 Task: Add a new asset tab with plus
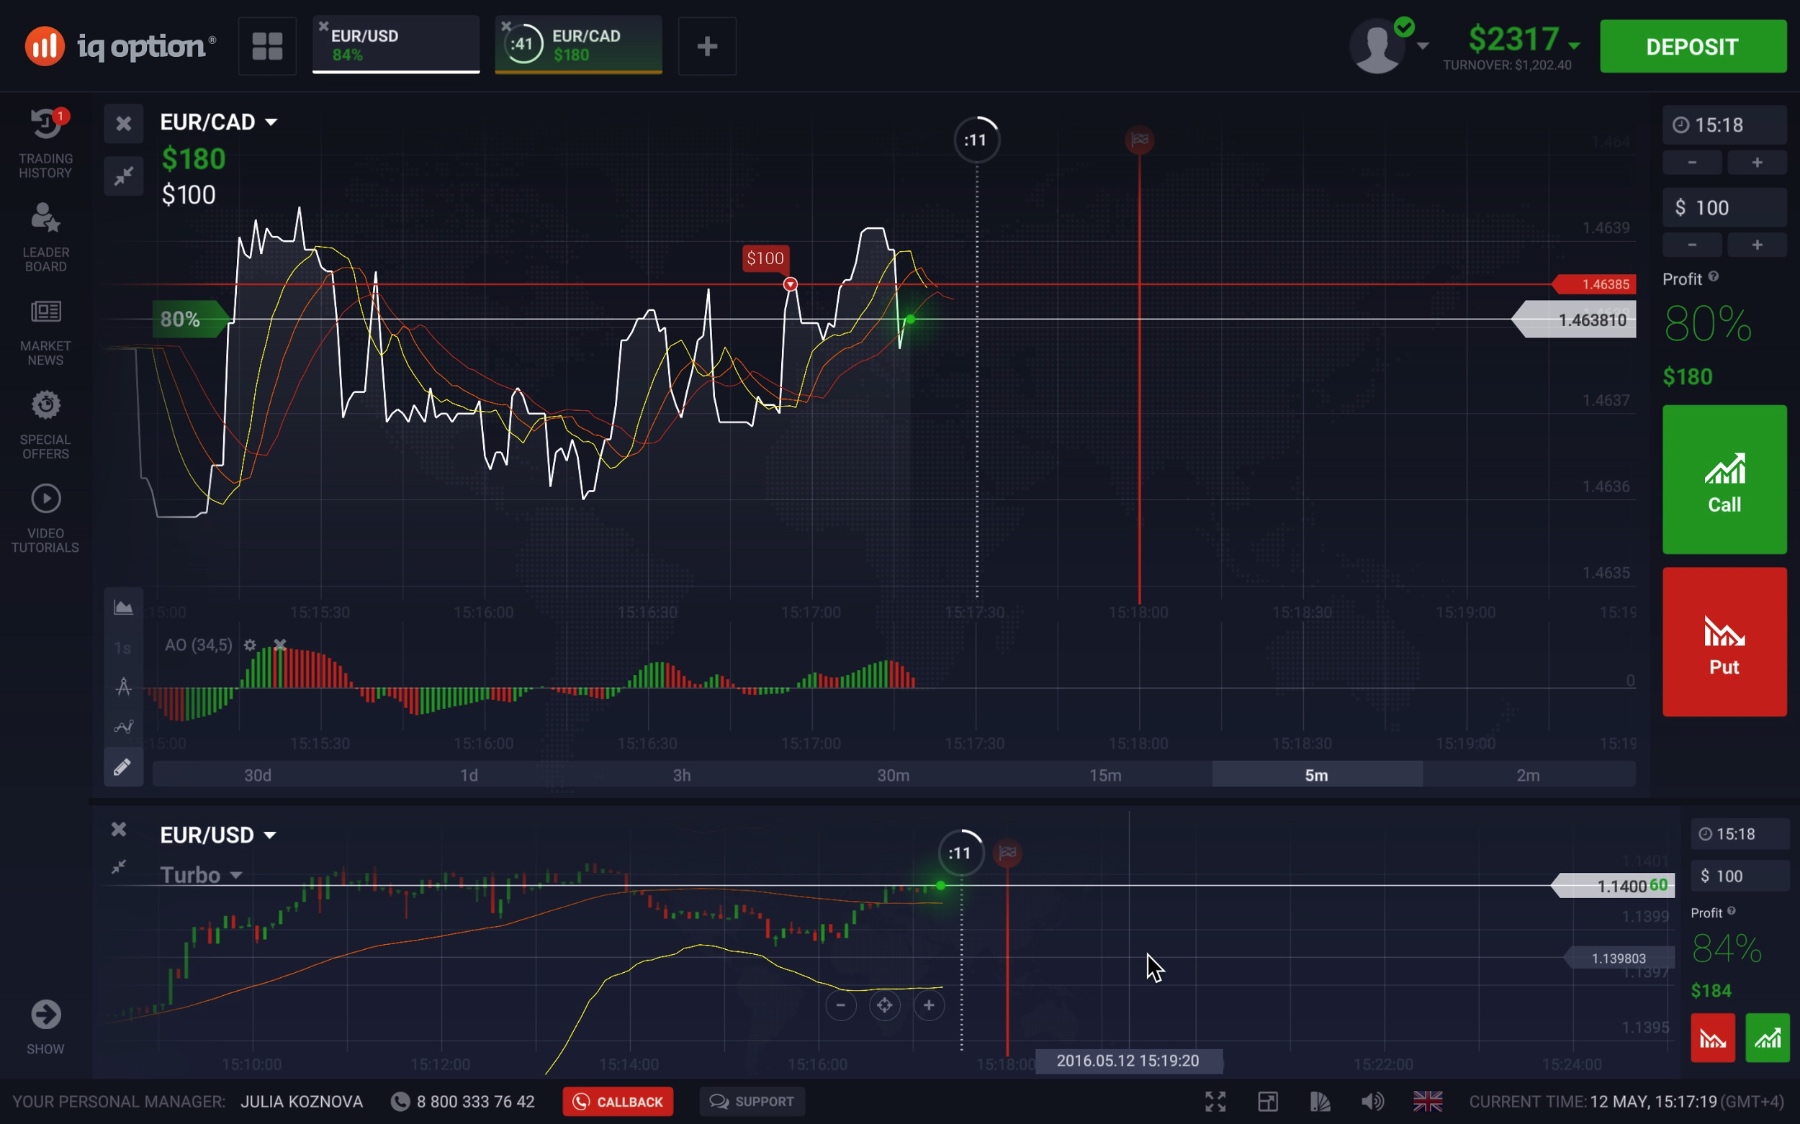tap(707, 46)
